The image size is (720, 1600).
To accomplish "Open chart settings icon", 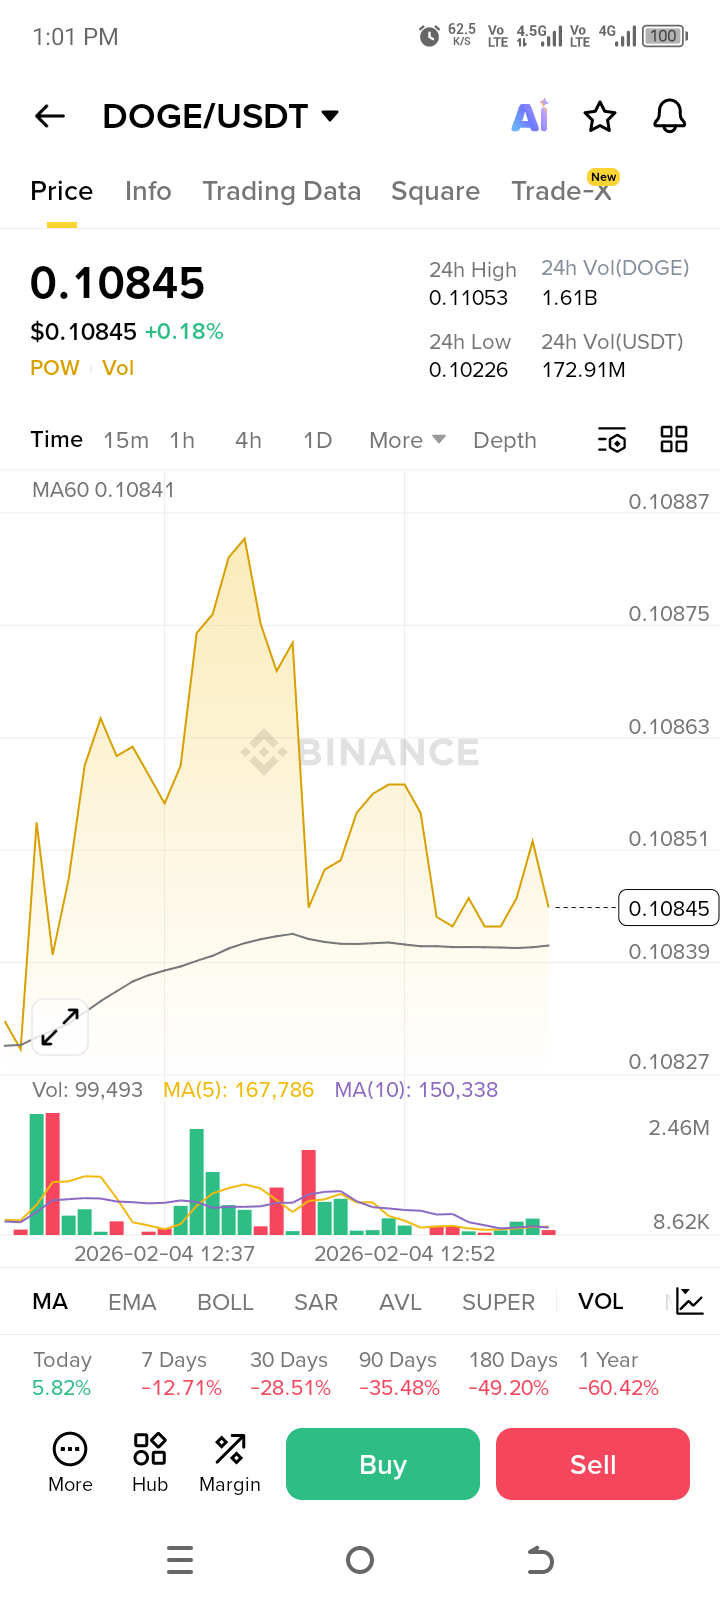I will [612, 440].
